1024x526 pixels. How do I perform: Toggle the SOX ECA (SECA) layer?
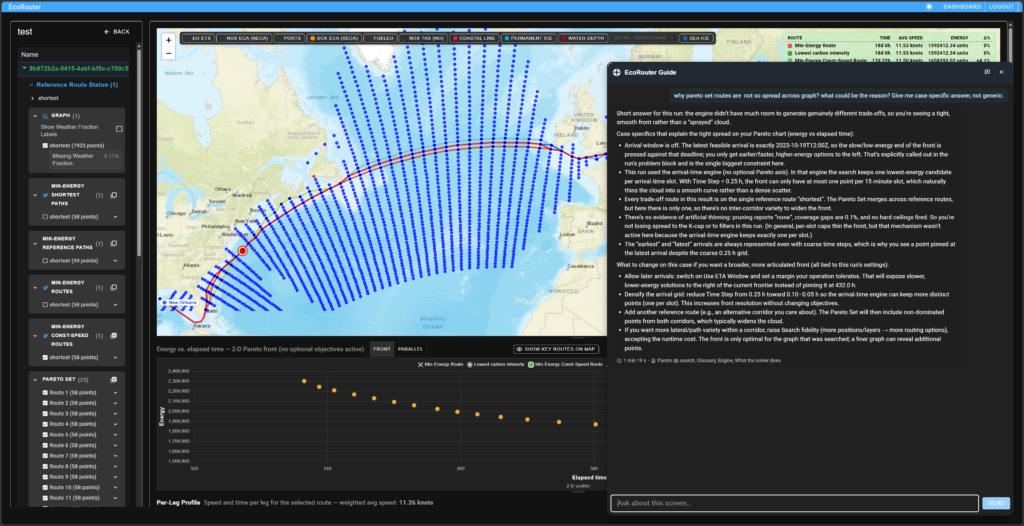point(334,39)
